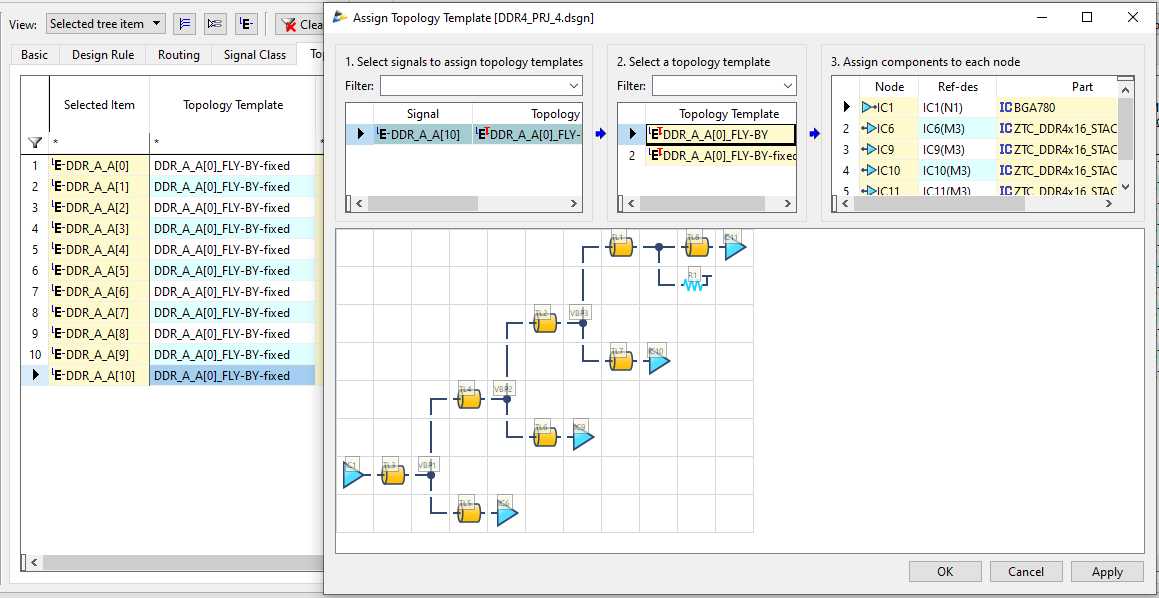1159x598 pixels.
Task: Click the OK button
Action: tap(944, 571)
